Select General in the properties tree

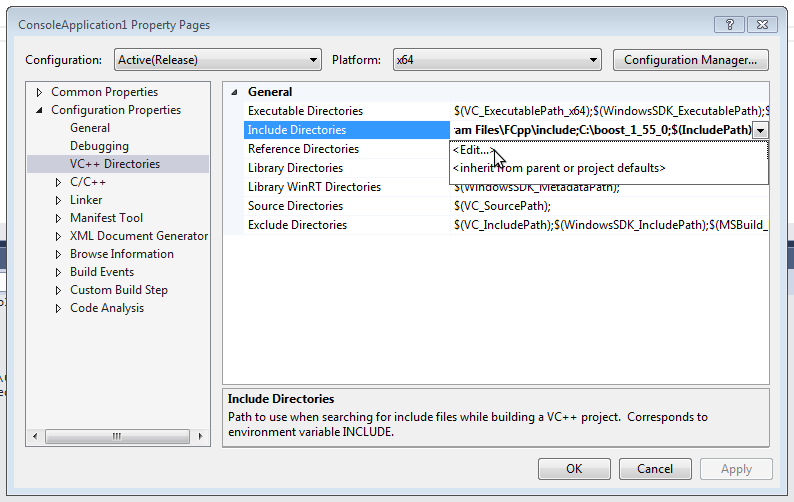pos(90,128)
